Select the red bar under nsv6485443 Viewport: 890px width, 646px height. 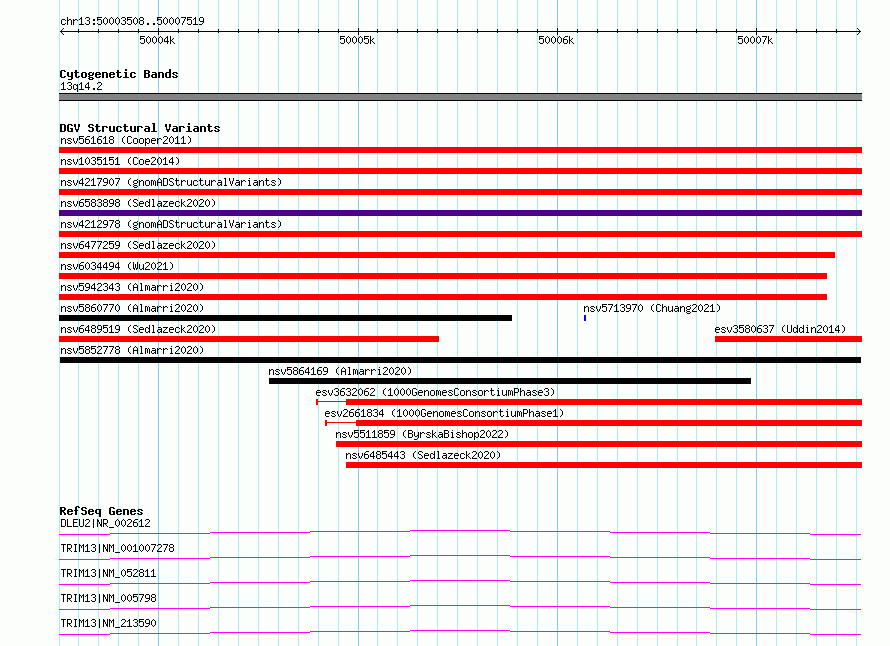[604, 465]
